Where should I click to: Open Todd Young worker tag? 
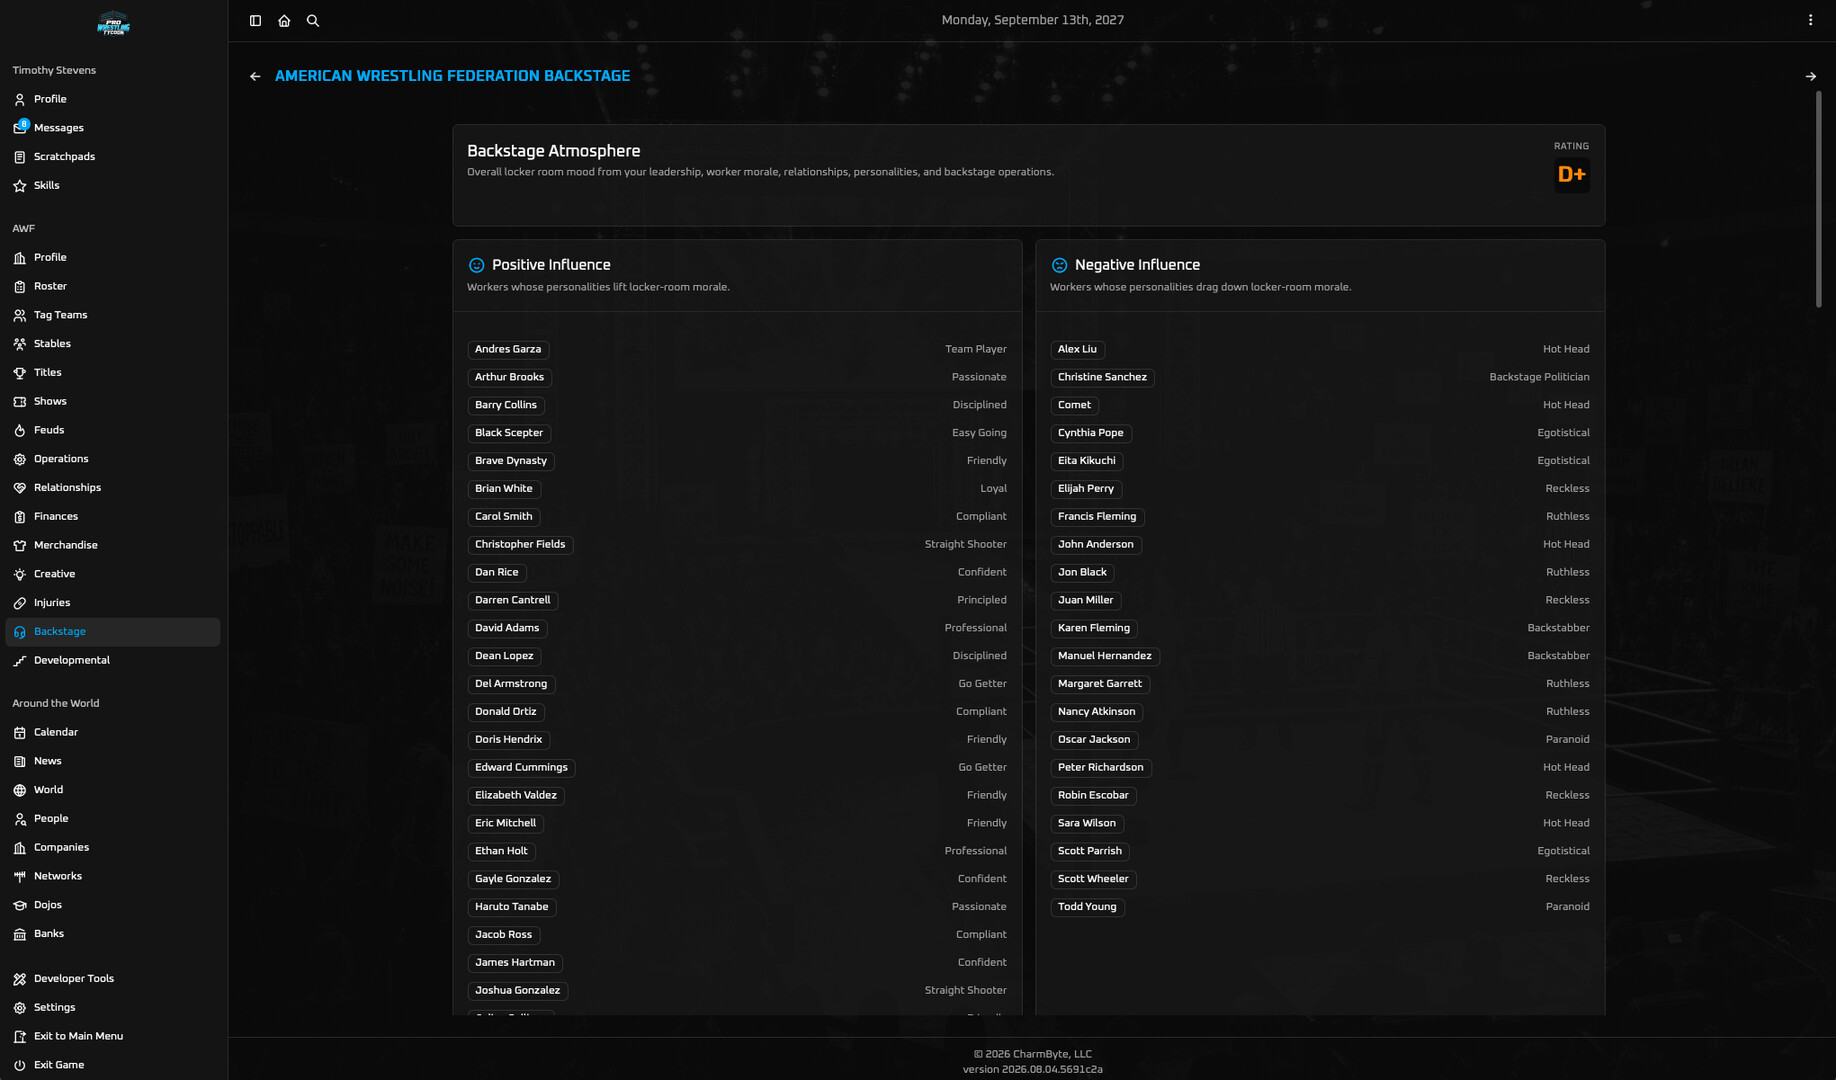coord(1087,908)
